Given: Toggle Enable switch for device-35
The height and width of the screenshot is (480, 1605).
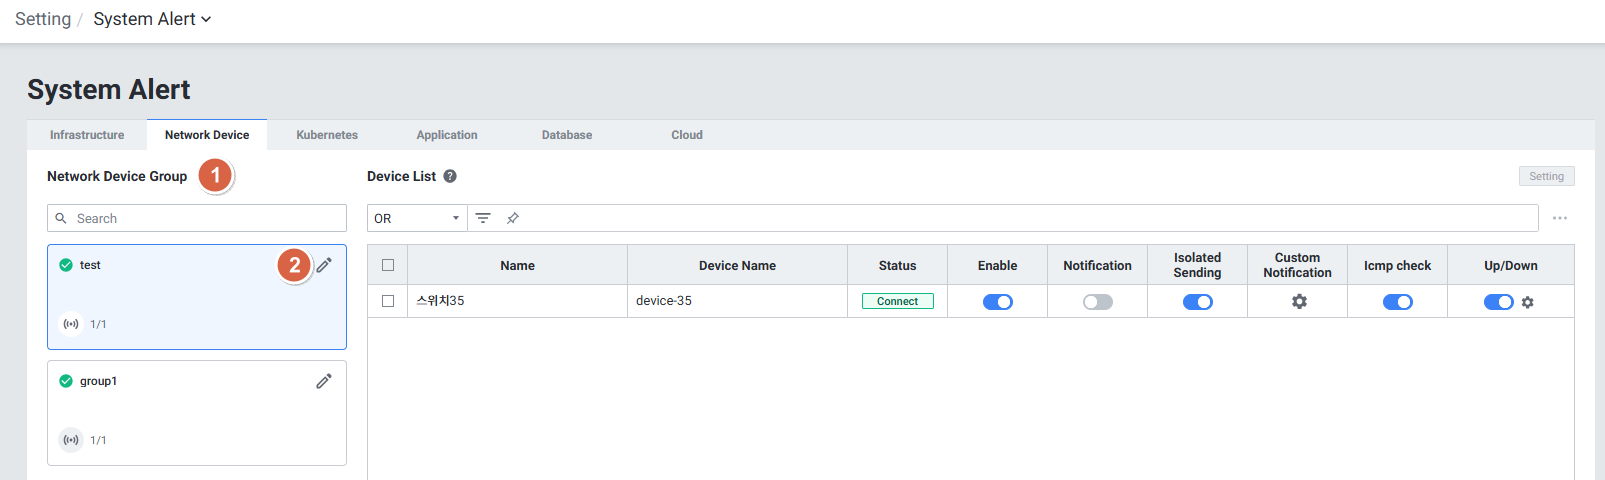Looking at the screenshot, I should [x=997, y=302].
